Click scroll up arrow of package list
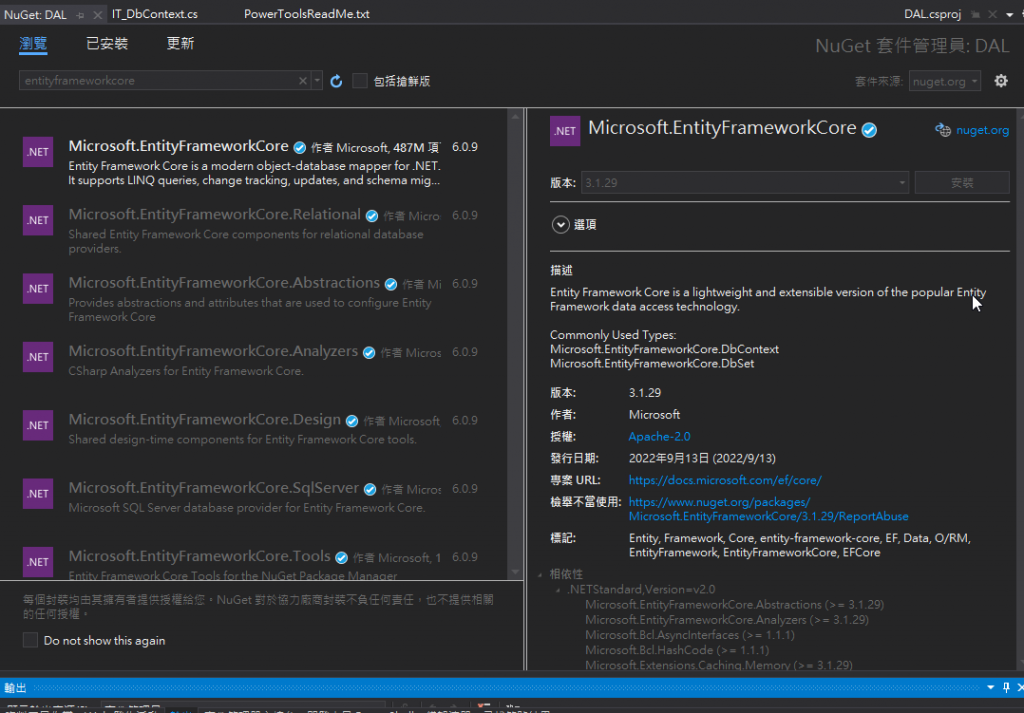Screen dimensions: 1024x713 click(x=515, y=116)
